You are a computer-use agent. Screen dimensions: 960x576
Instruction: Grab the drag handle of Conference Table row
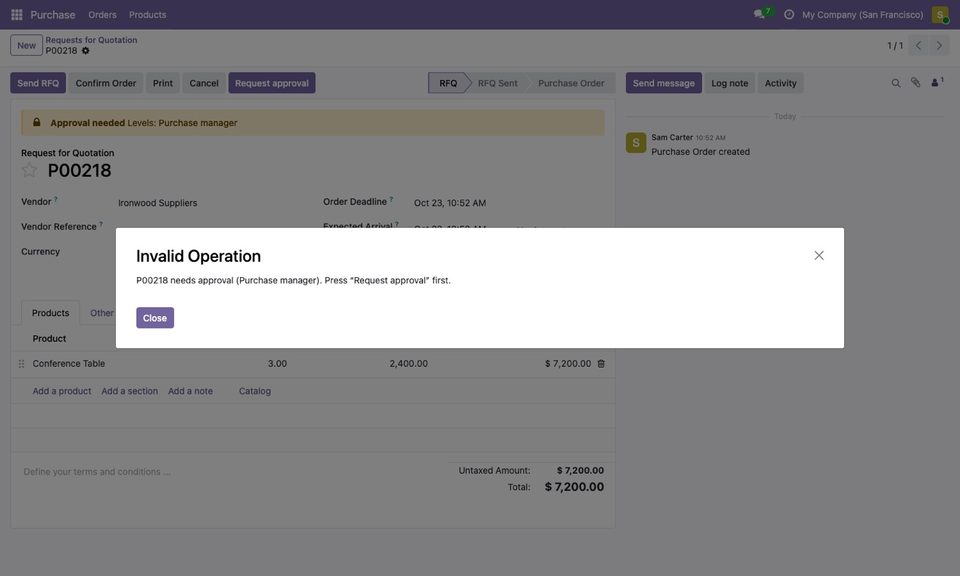pyautogui.click(x=21, y=364)
